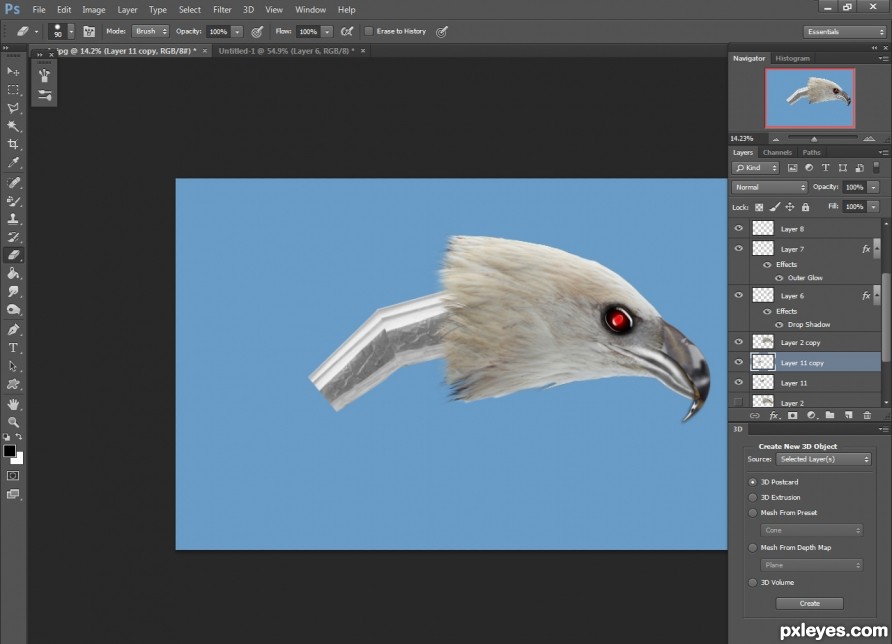Select 3D Extrusion radio button
The width and height of the screenshot is (892, 644).
(753, 497)
